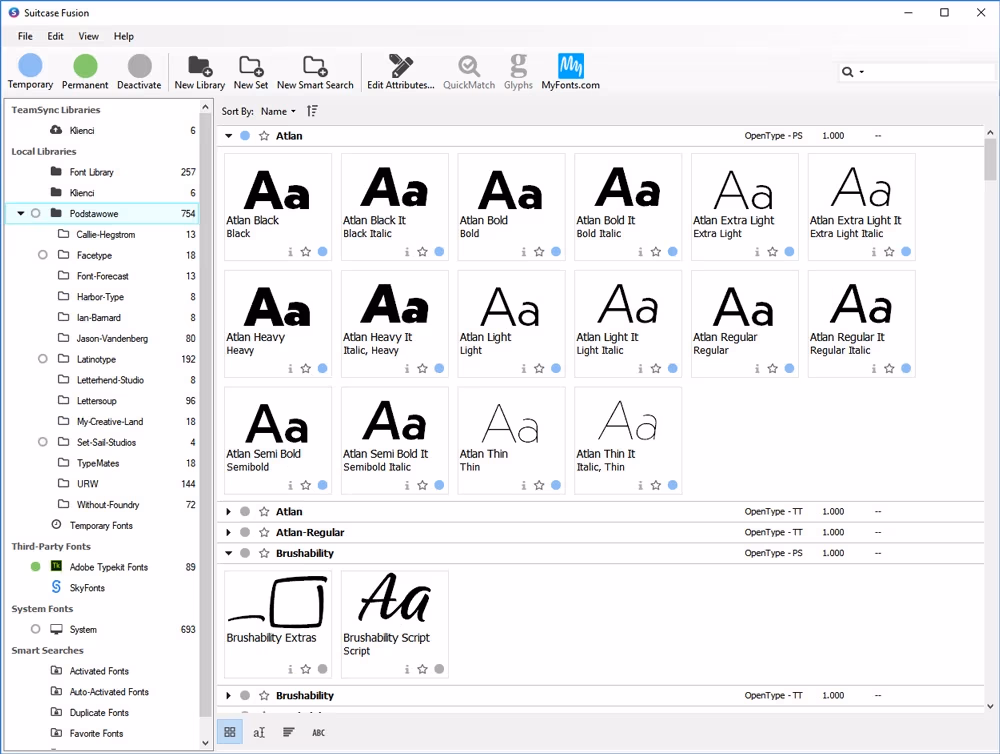Switch to ABC specimen preview view
Image resolution: width=1000 pixels, height=754 pixels.
click(318, 732)
